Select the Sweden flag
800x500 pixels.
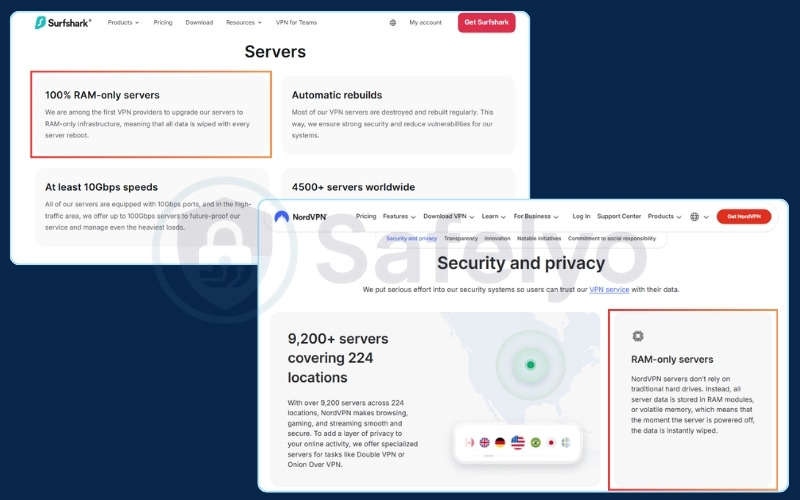tap(566, 442)
